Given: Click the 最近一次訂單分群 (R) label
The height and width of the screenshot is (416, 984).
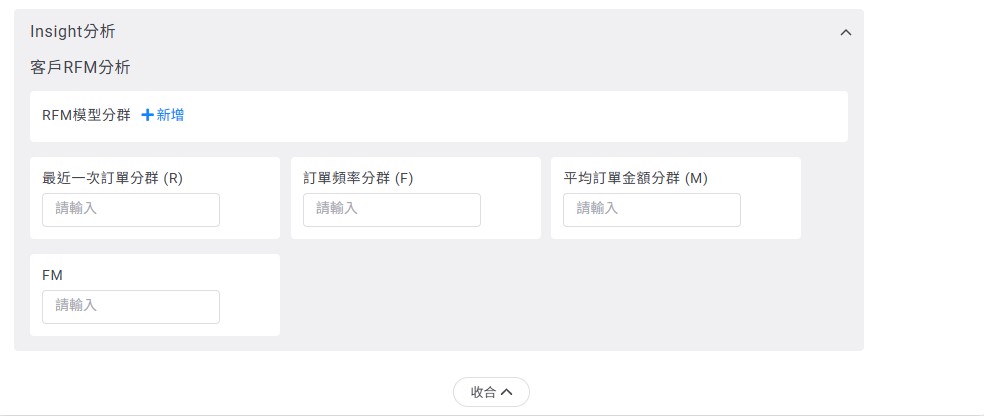Looking at the screenshot, I should click(112, 178).
